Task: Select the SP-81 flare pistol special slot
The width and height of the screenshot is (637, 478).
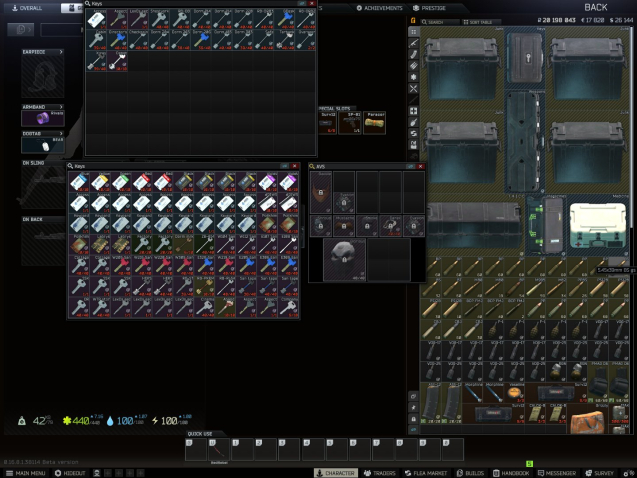Action: (350, 123)
